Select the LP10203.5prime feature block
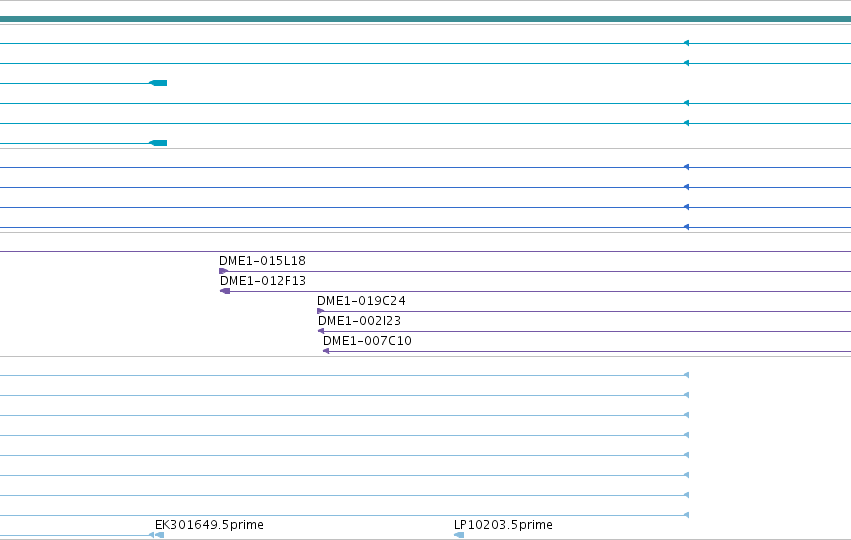851x540 pixels. click(459, 535)
